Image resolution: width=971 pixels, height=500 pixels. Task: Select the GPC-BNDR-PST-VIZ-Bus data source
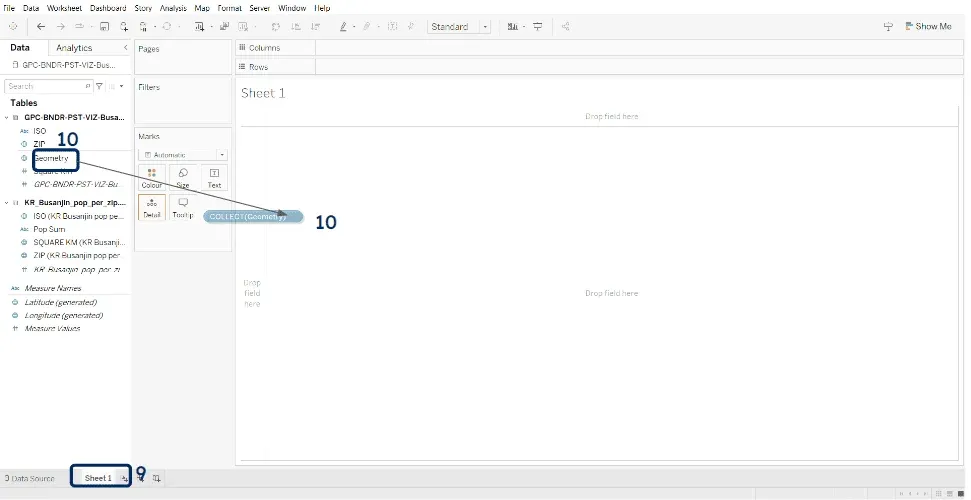64,64
